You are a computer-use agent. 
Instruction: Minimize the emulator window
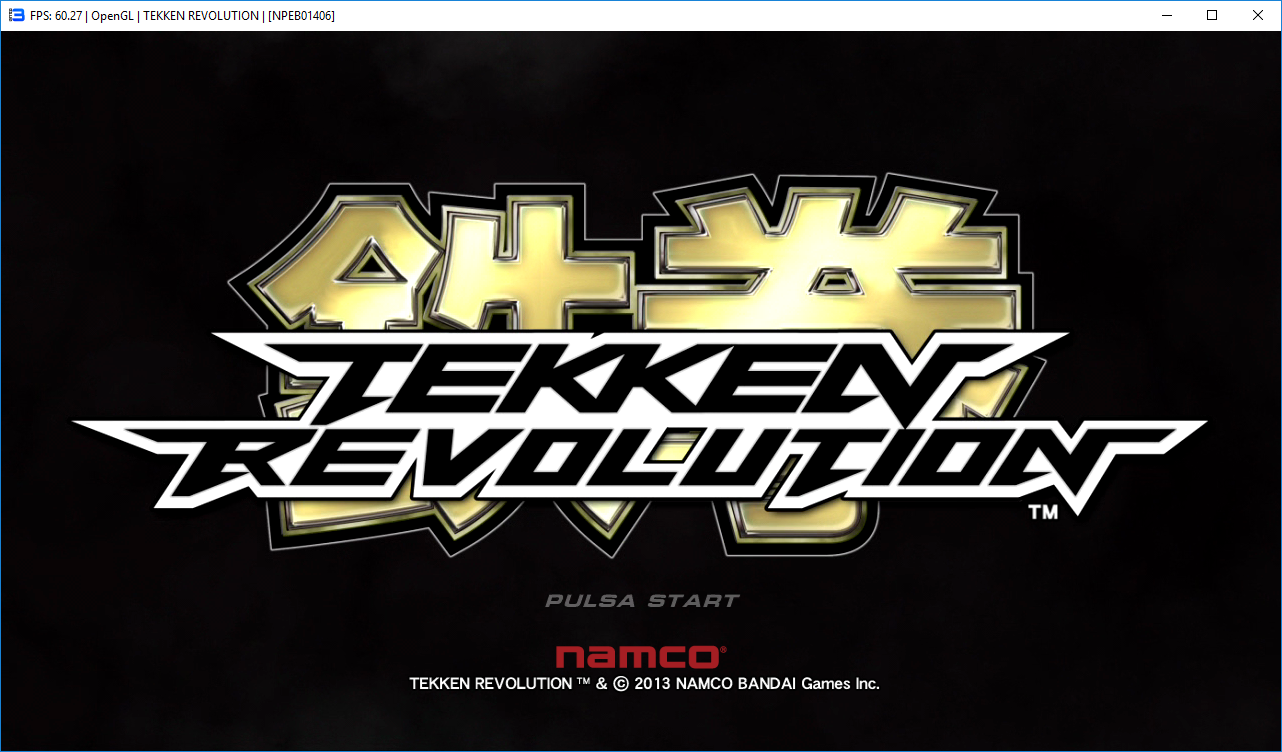(1166, 15)
